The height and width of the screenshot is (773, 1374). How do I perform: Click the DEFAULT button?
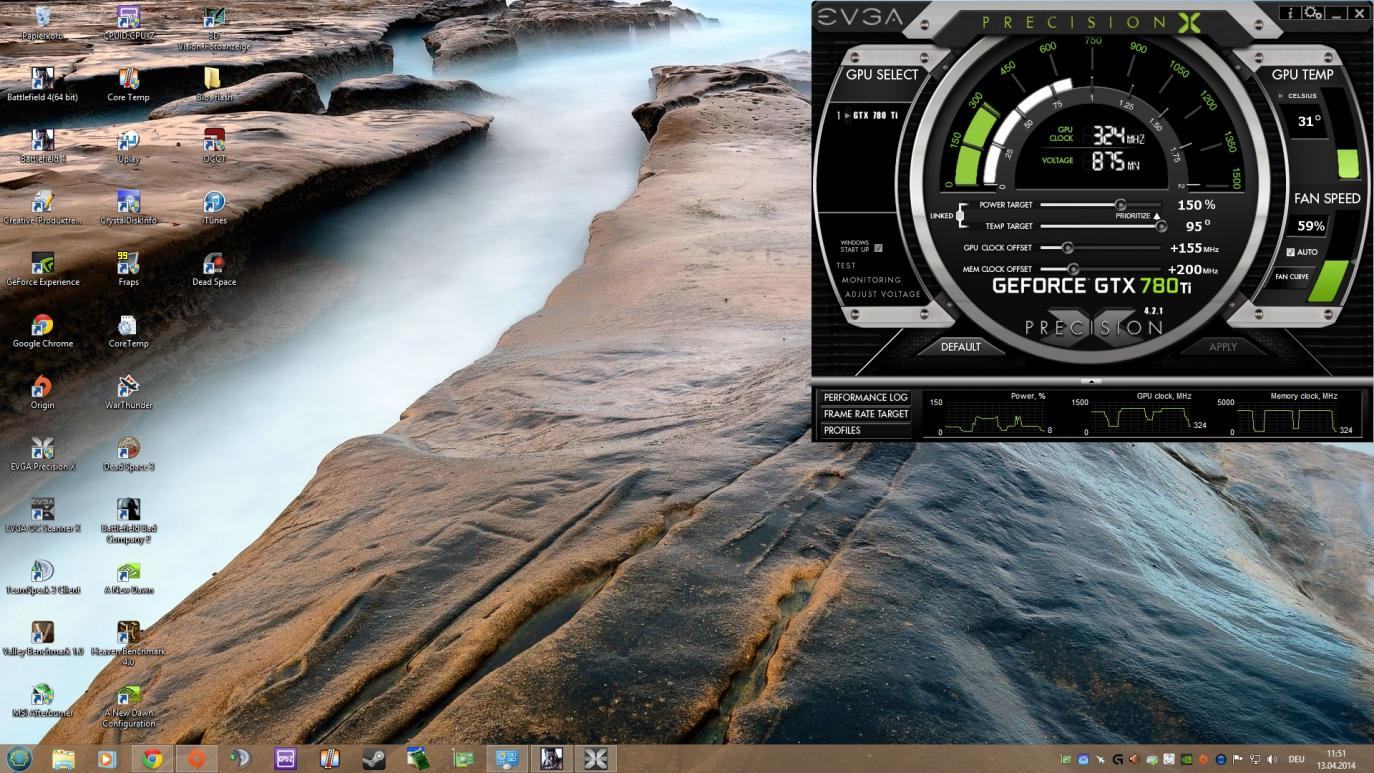(x=960, y=347)
